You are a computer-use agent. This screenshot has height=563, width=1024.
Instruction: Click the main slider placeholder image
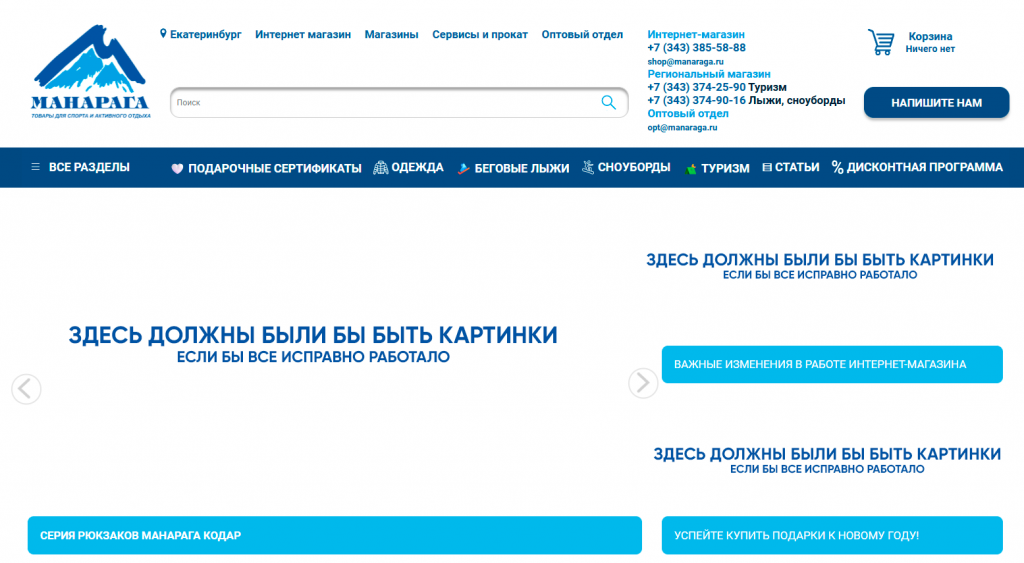point(313,344)
